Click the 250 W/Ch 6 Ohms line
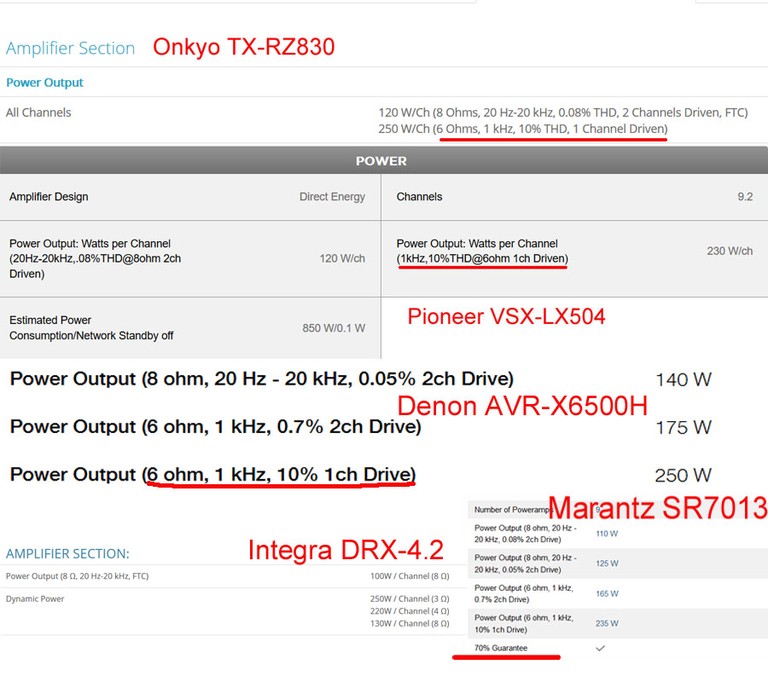 click(523, 129)
